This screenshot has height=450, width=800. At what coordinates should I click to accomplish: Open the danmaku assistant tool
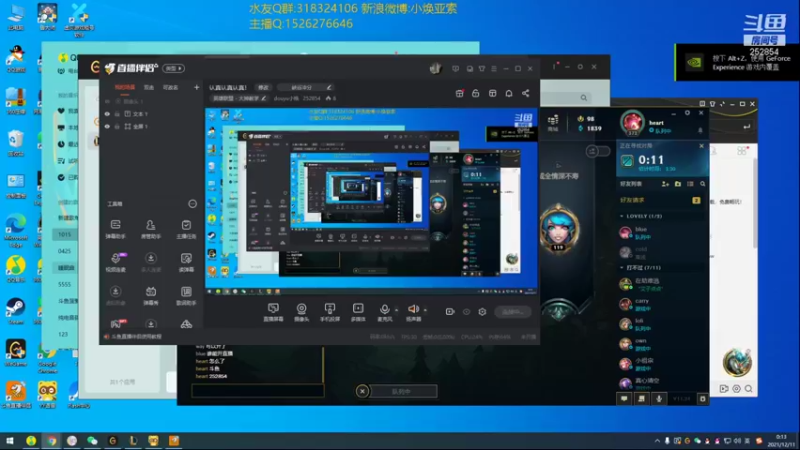click(116, 229)
